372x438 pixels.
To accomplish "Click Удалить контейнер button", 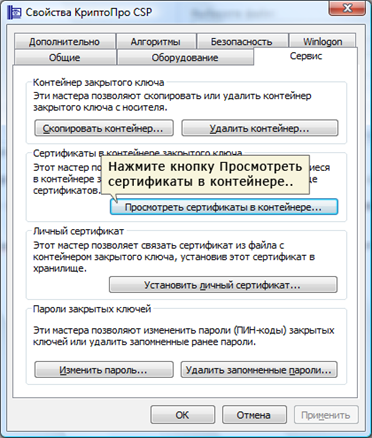I will [260, 128].
